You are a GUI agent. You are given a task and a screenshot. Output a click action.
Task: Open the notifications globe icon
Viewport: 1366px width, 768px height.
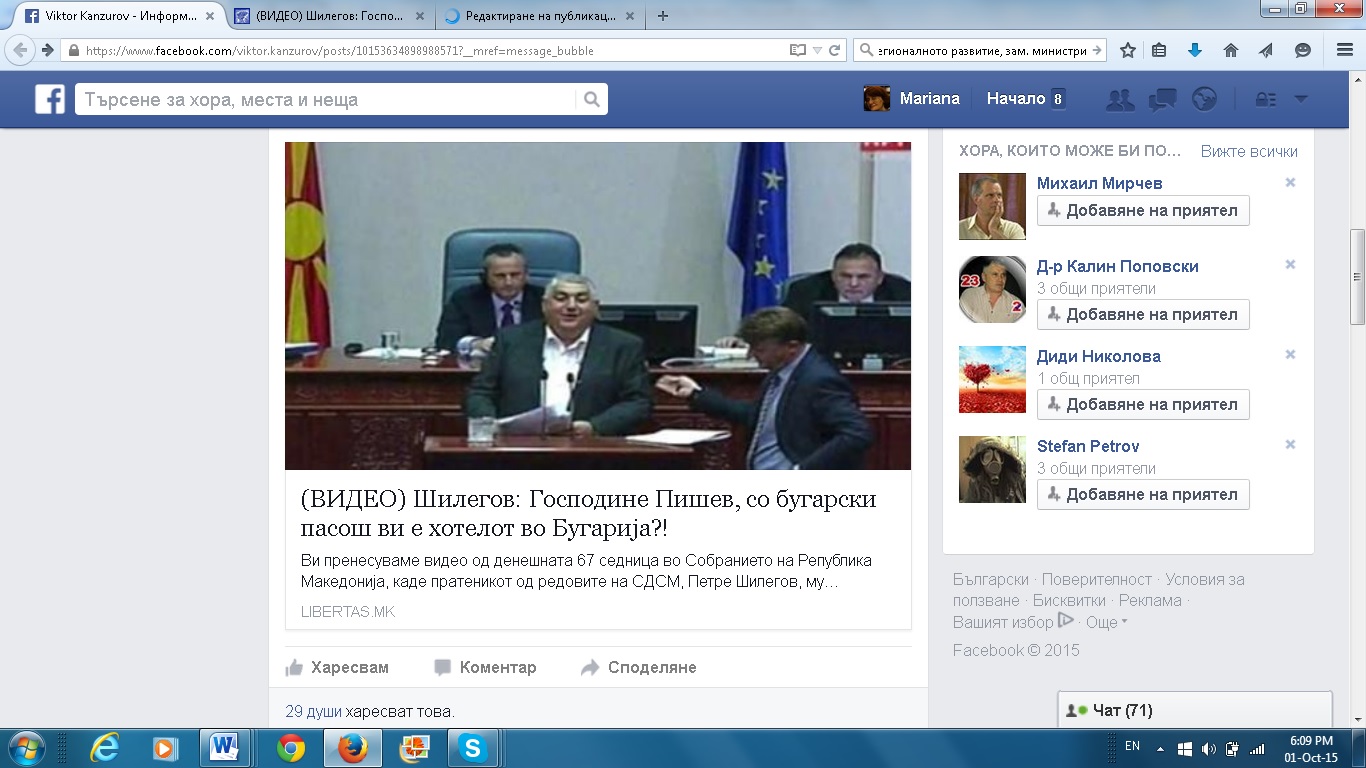coord(1205,99)
